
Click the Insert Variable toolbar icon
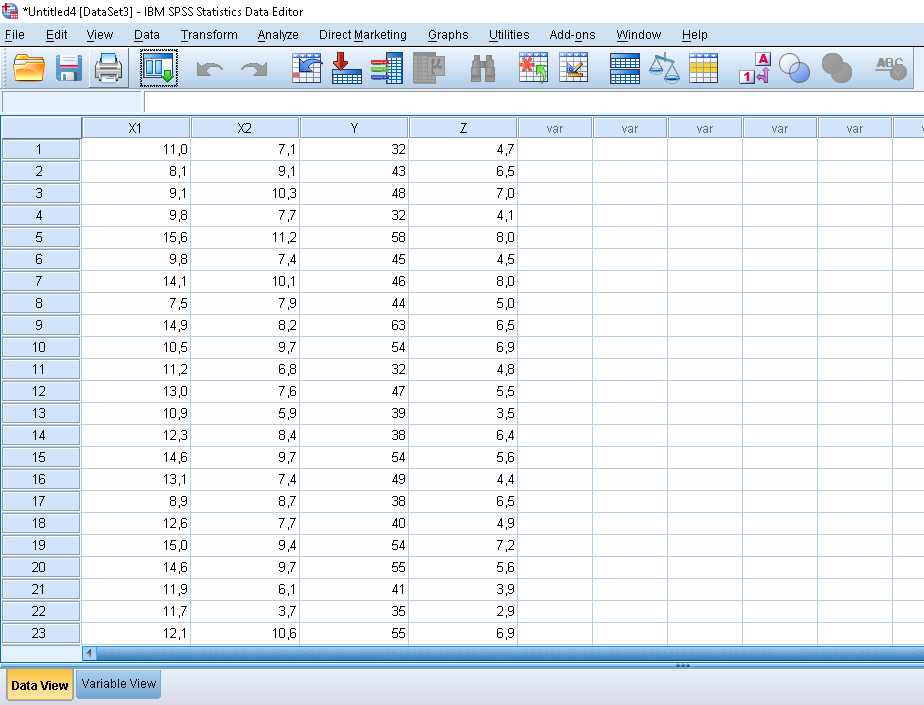[573, 68]
